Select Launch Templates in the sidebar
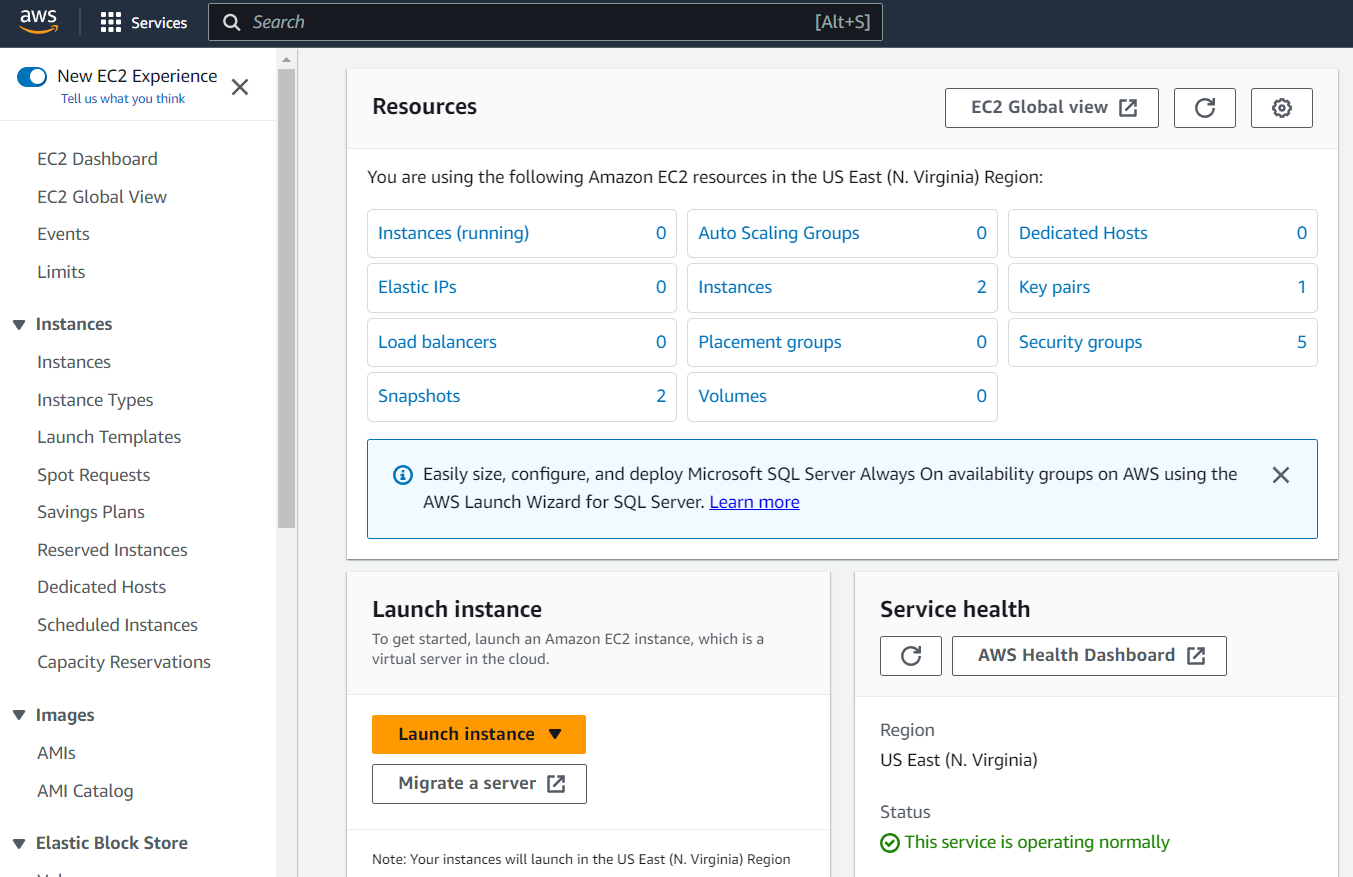This screenshot has height=877, width=1353. point(109,437)
